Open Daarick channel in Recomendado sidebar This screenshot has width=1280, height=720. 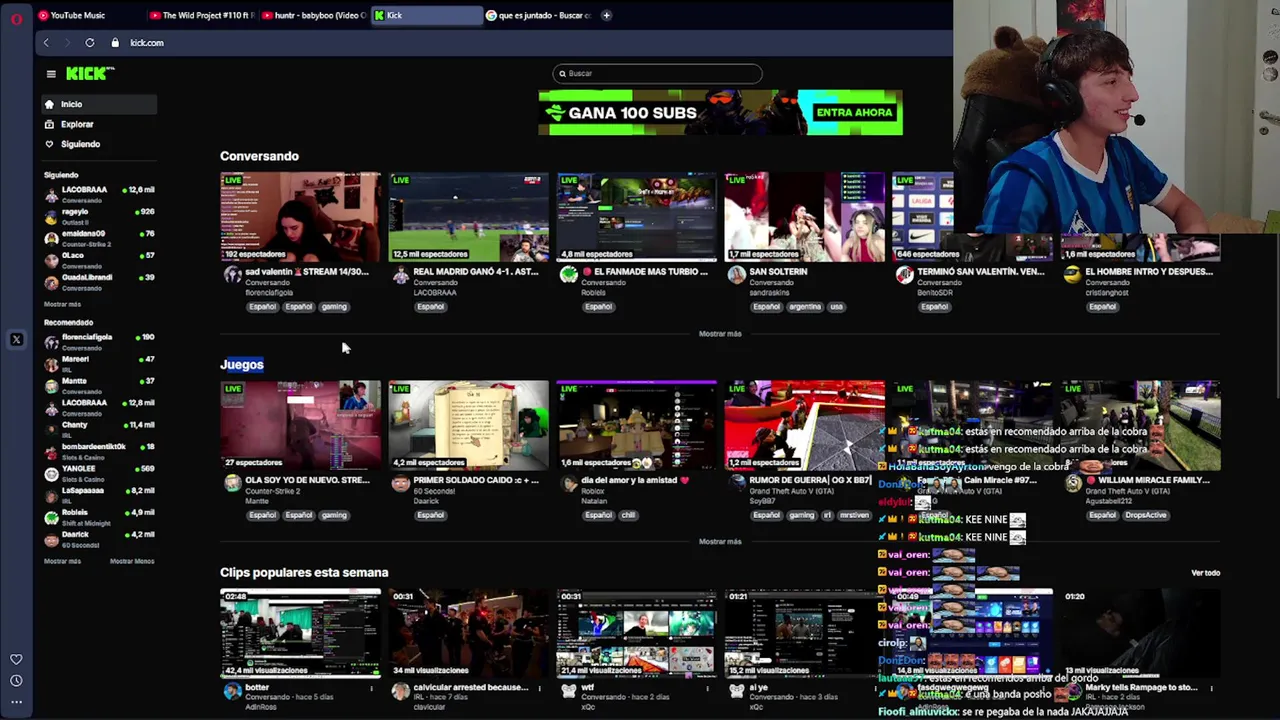(x=99, y=539)
